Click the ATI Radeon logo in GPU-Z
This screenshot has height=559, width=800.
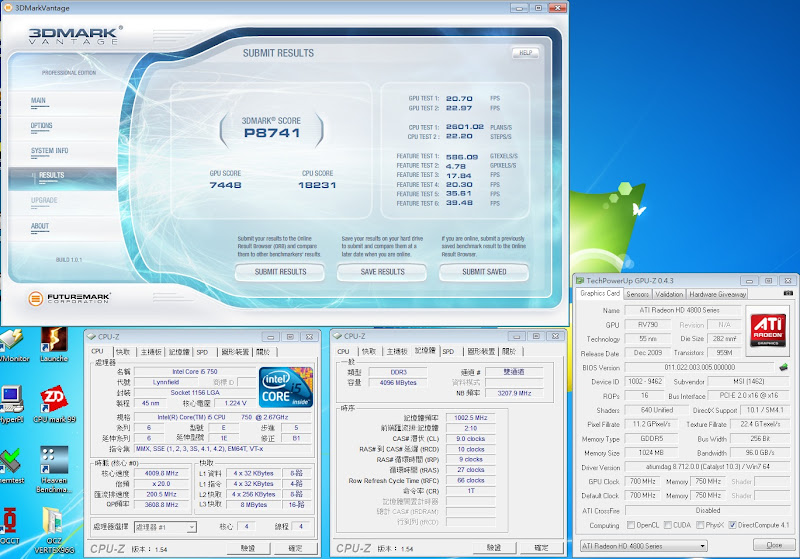(768, 330)
